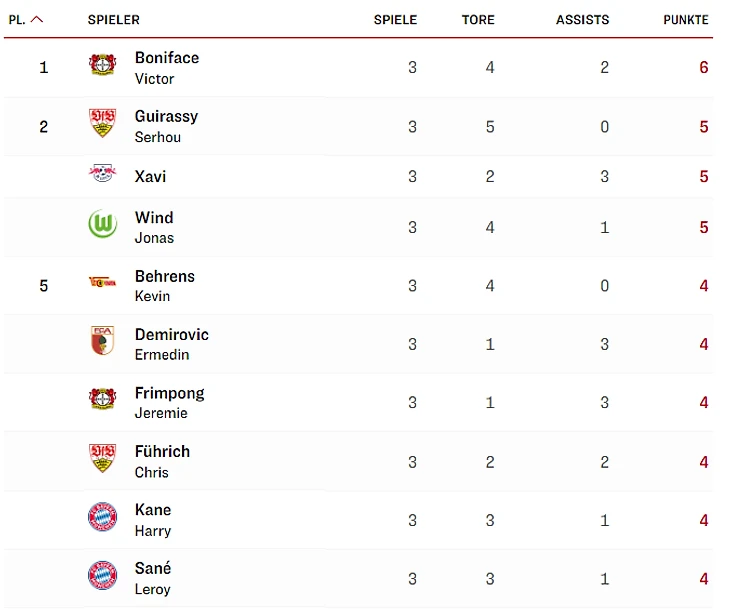Click Union Berlin logo beside Behrens
The width and height of the screenshot is (730, 611).
[x=102, y=283]
